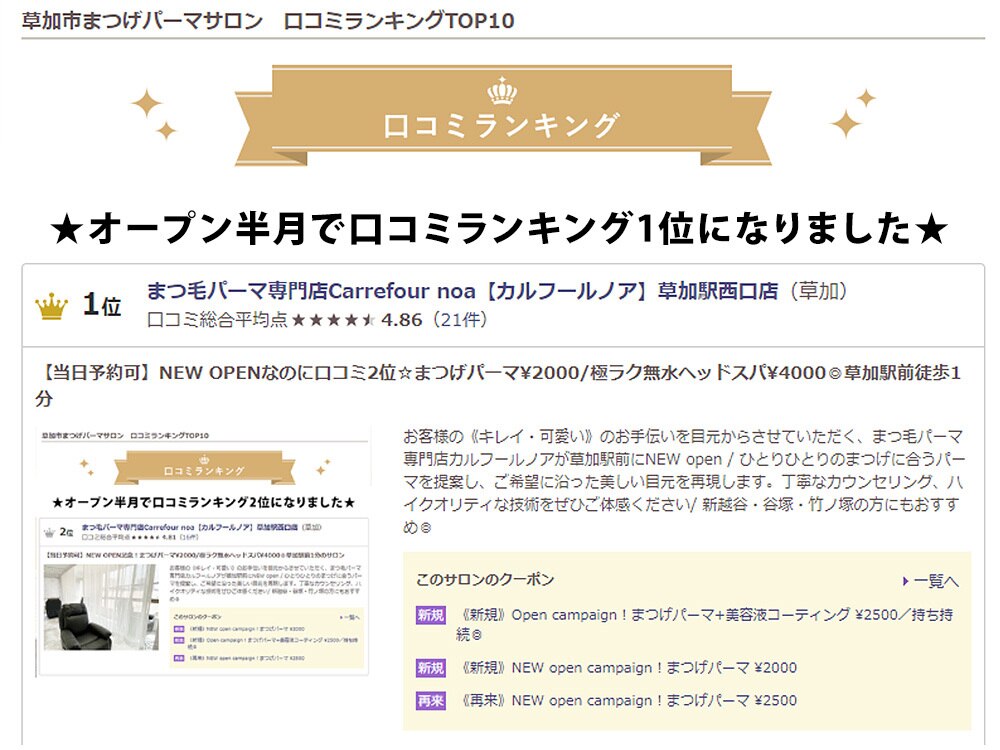This screenshot has height=750, width=1000.
Task: Select the 再来 NEW open campaign ¥2500 coupon
Action: (x=629, y=700)
